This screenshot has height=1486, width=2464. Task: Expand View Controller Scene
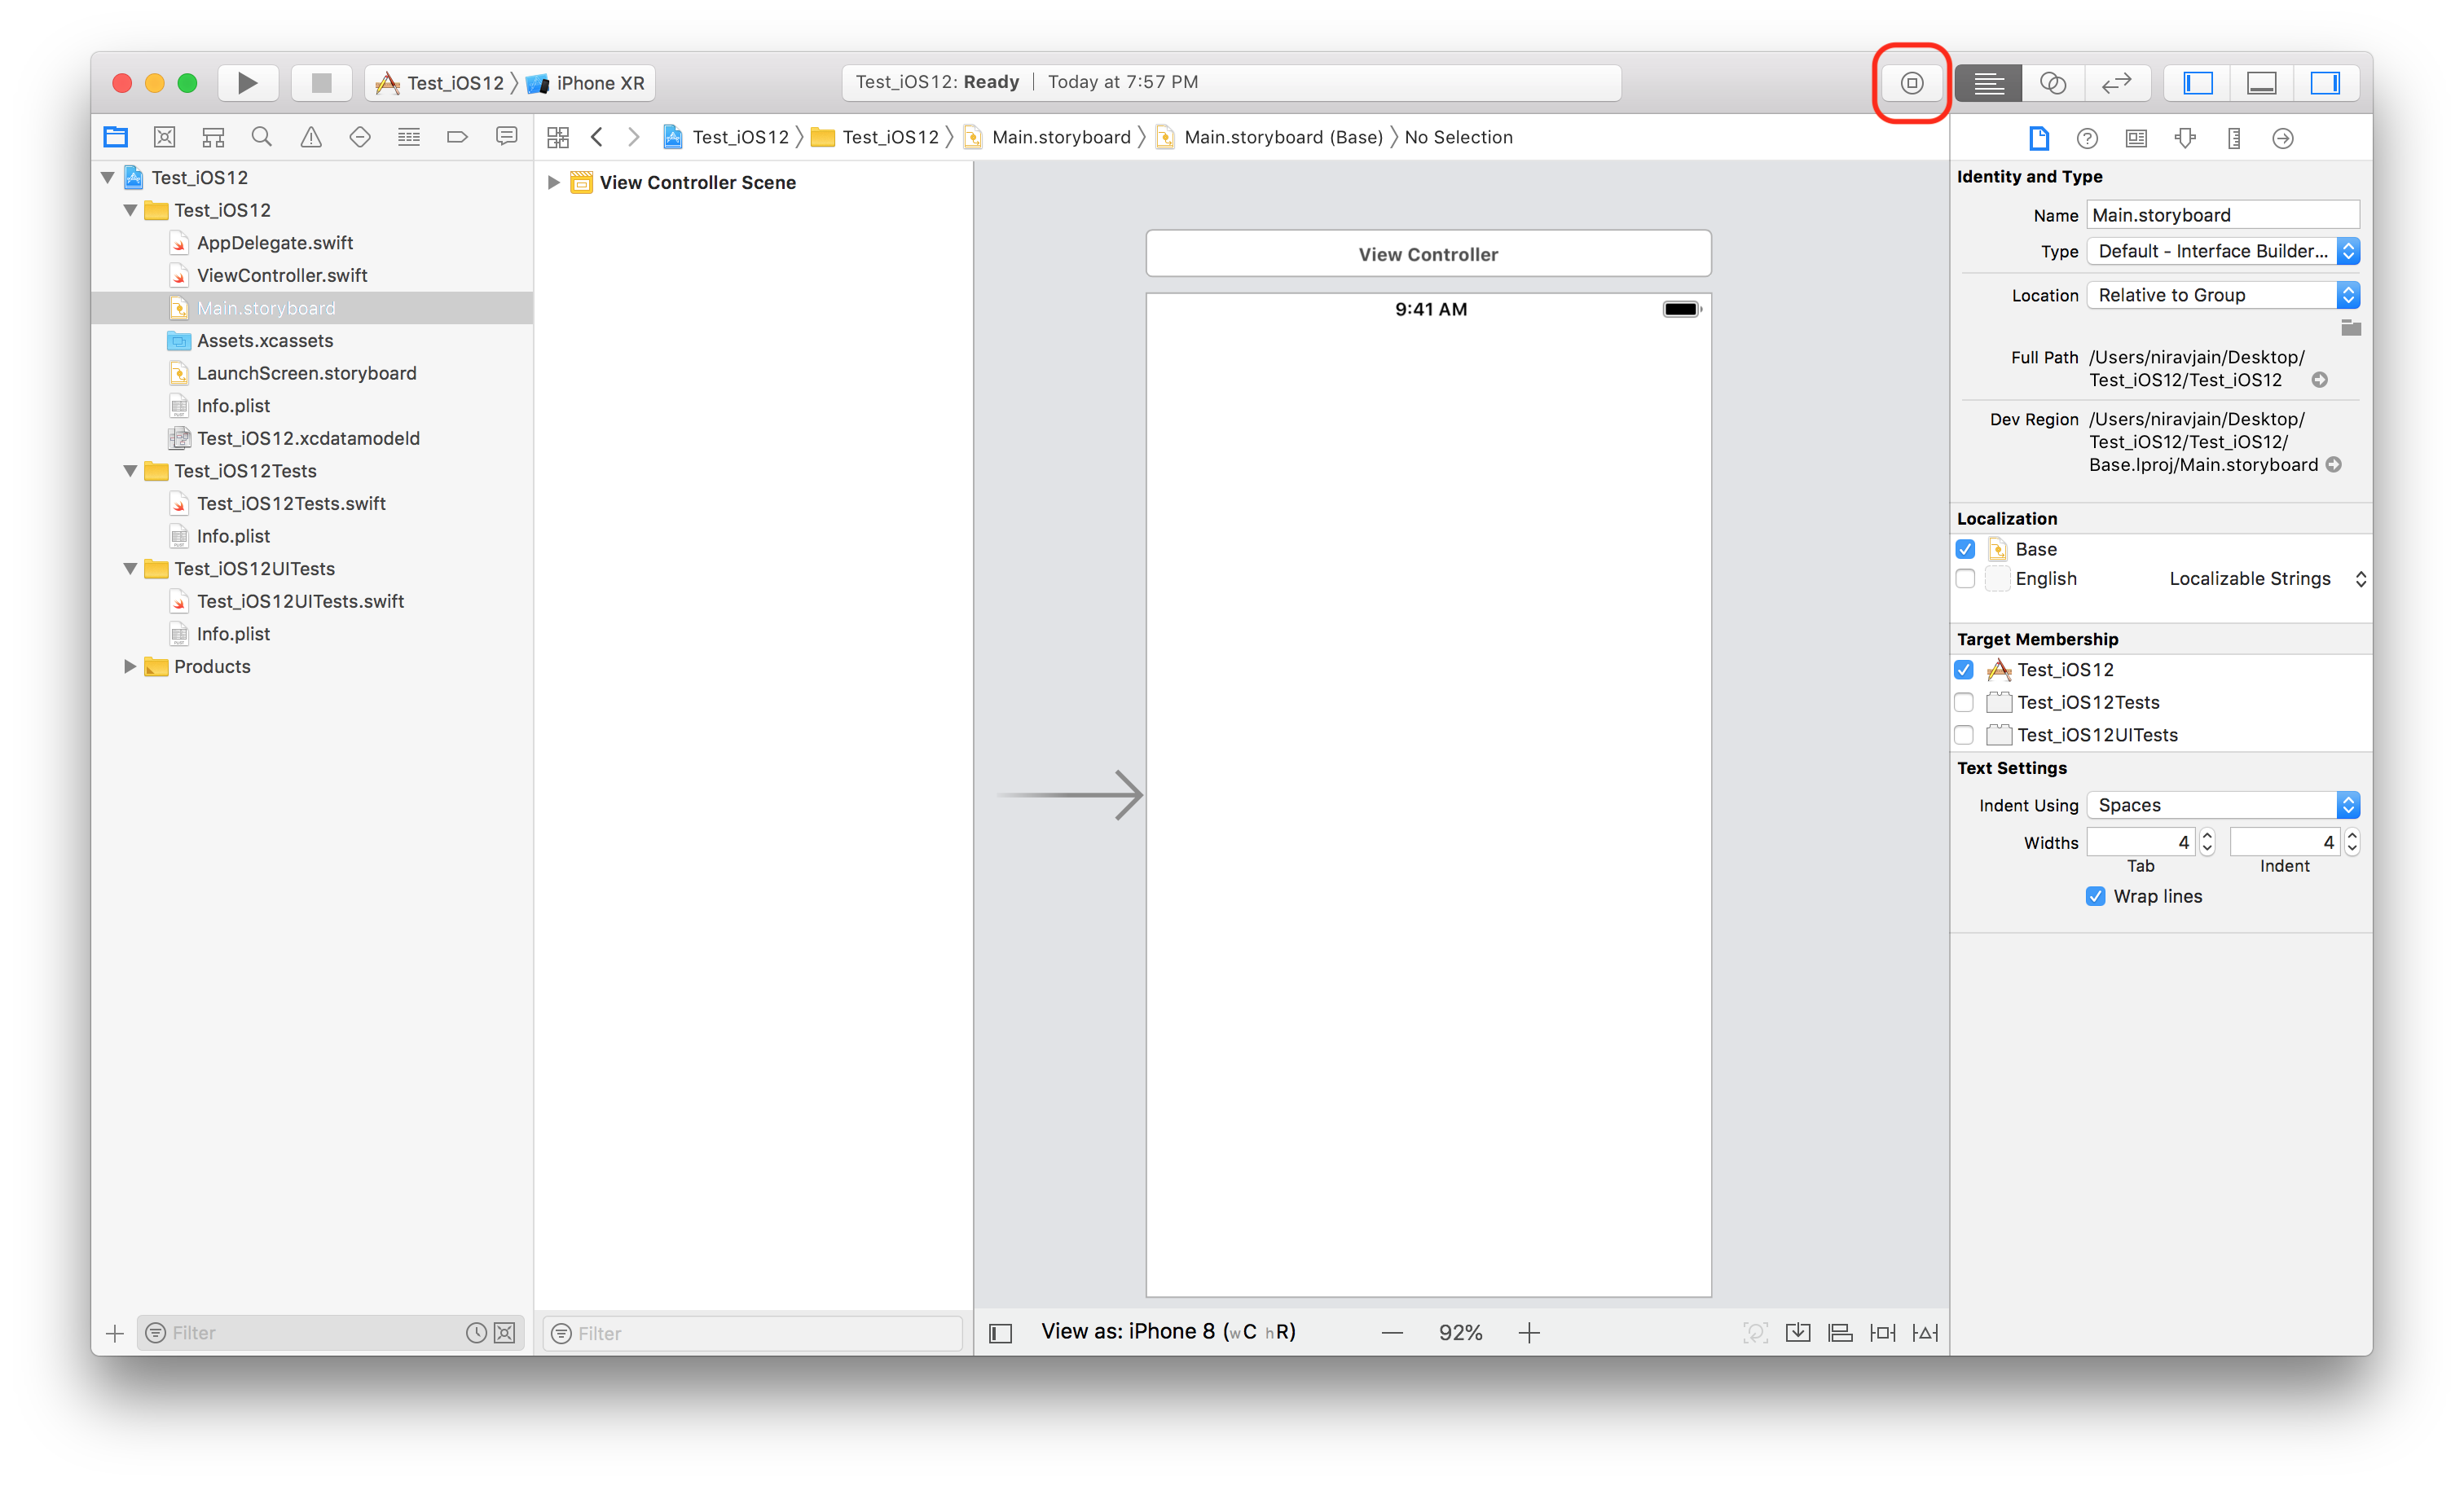click(x=553, y=183)
